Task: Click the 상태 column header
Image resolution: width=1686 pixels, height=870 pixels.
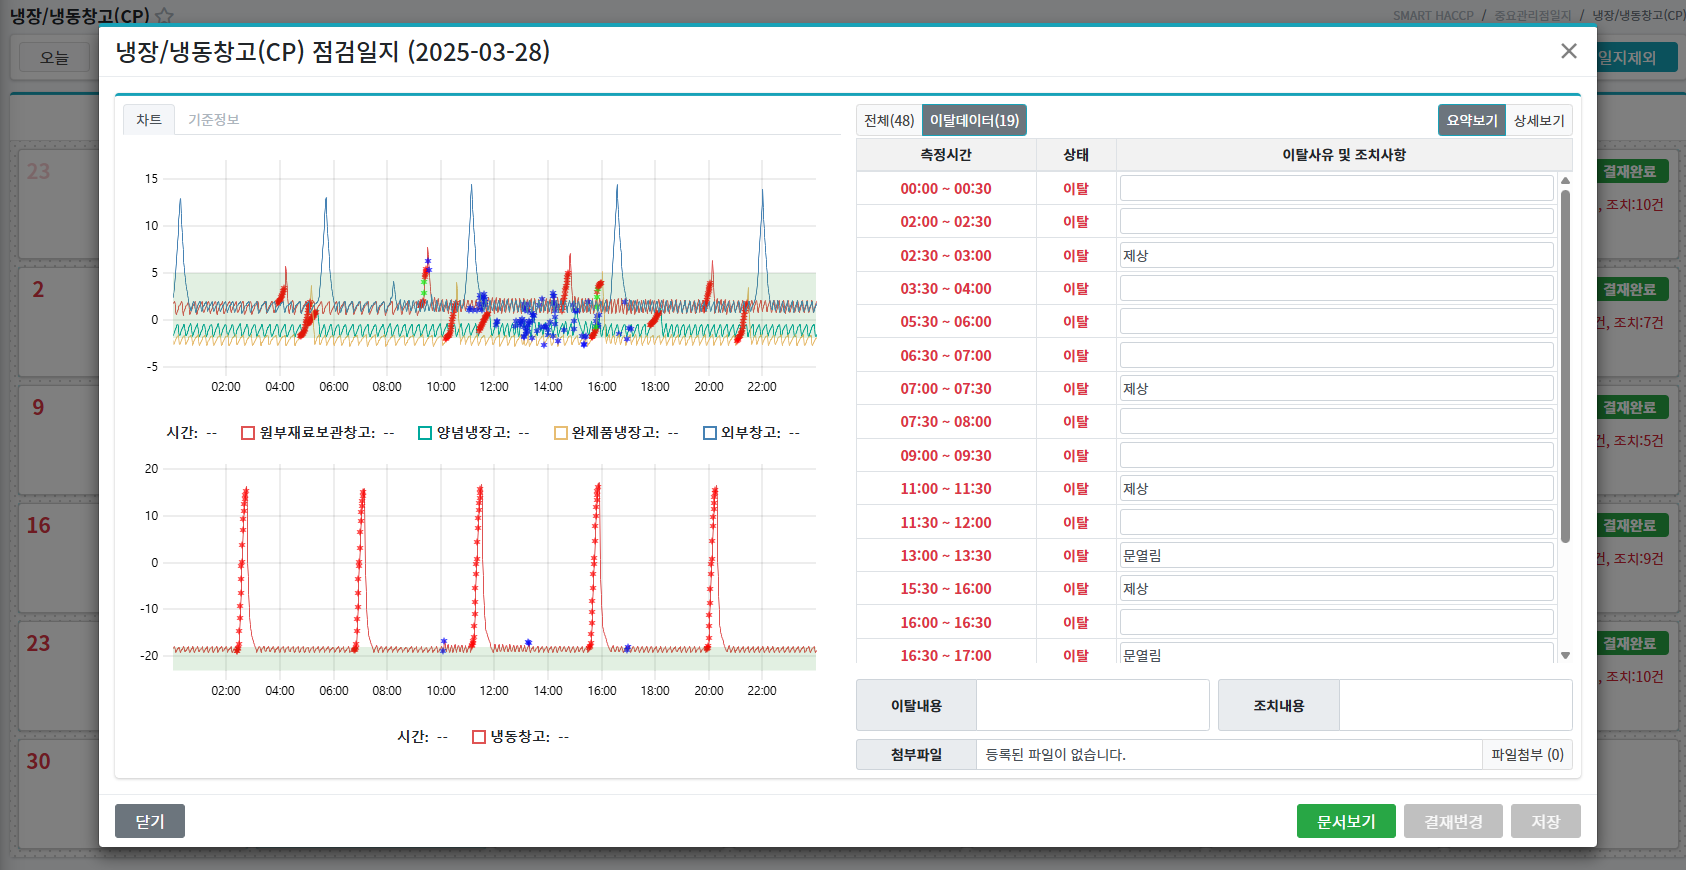Action: pos(1076,155)
